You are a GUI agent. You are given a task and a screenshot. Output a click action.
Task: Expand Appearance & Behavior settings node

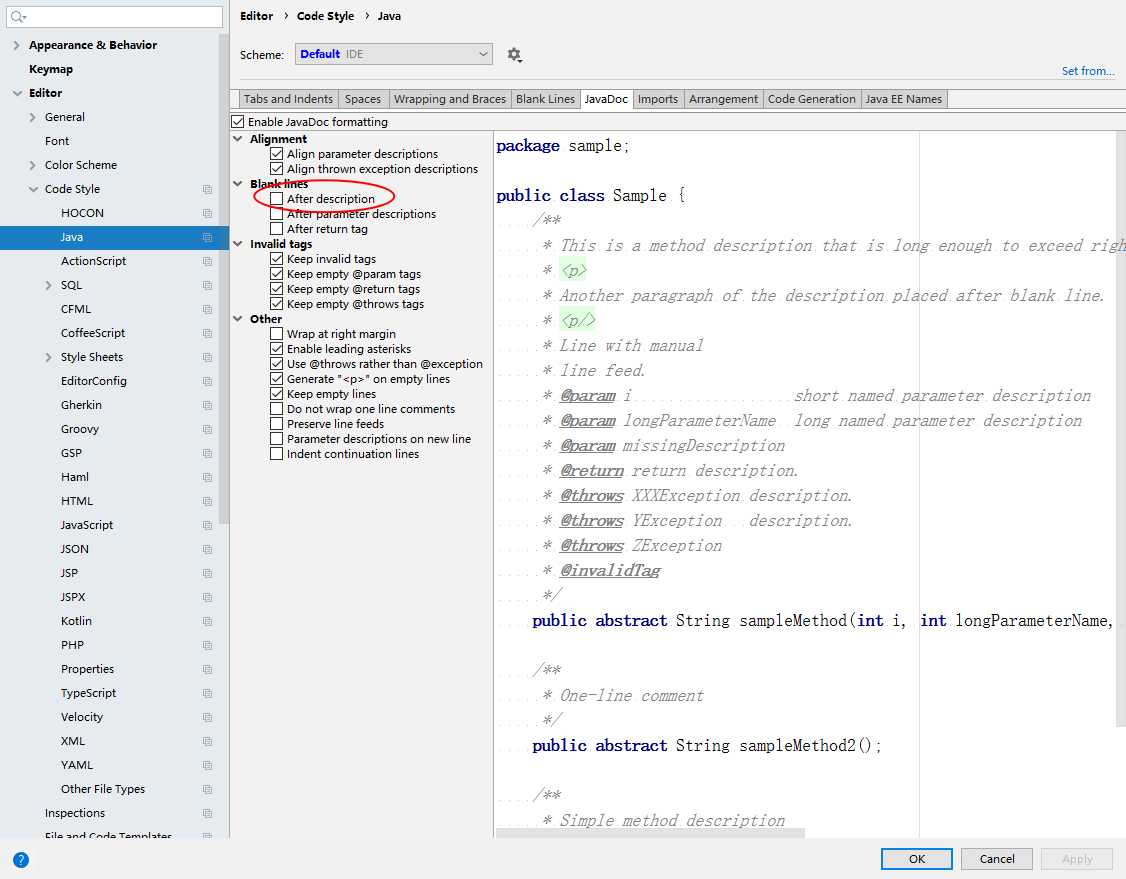(17, 45)
